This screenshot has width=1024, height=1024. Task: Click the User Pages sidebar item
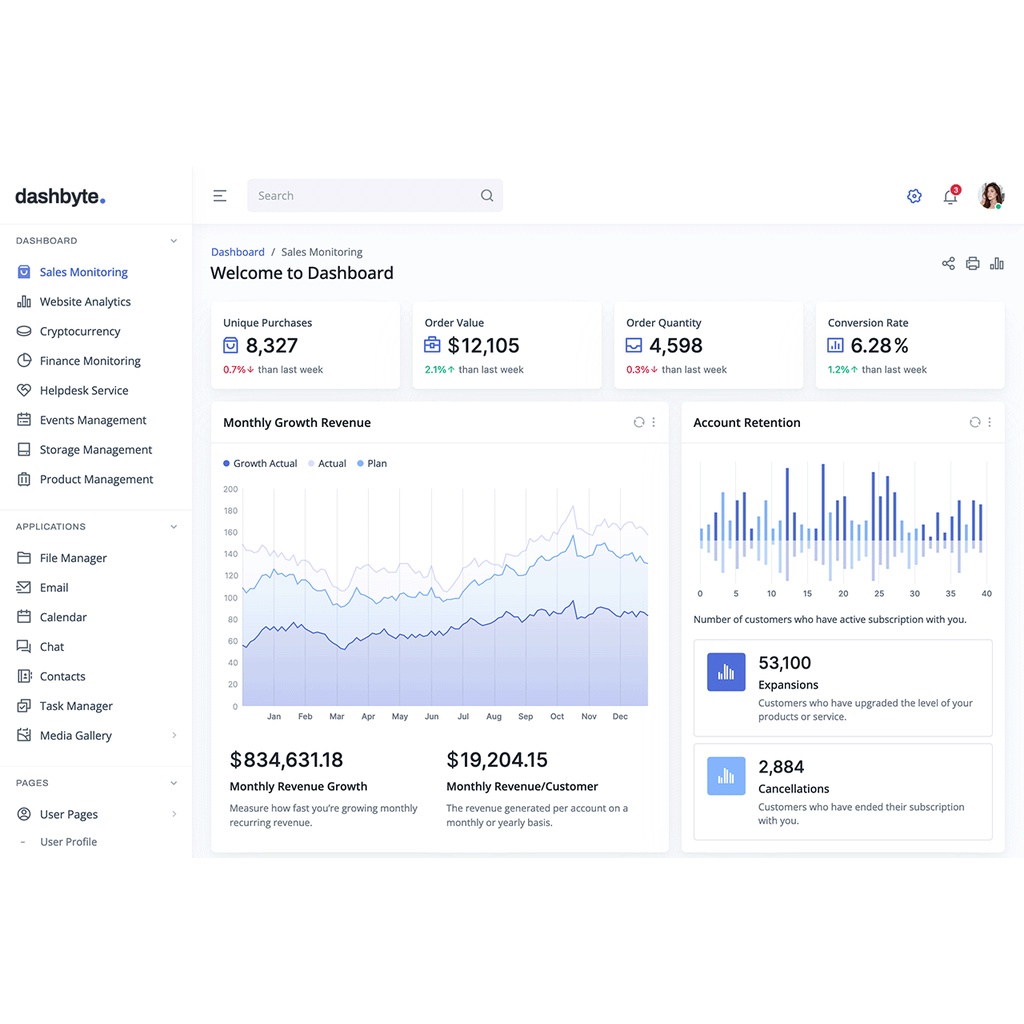coord(97,814)
